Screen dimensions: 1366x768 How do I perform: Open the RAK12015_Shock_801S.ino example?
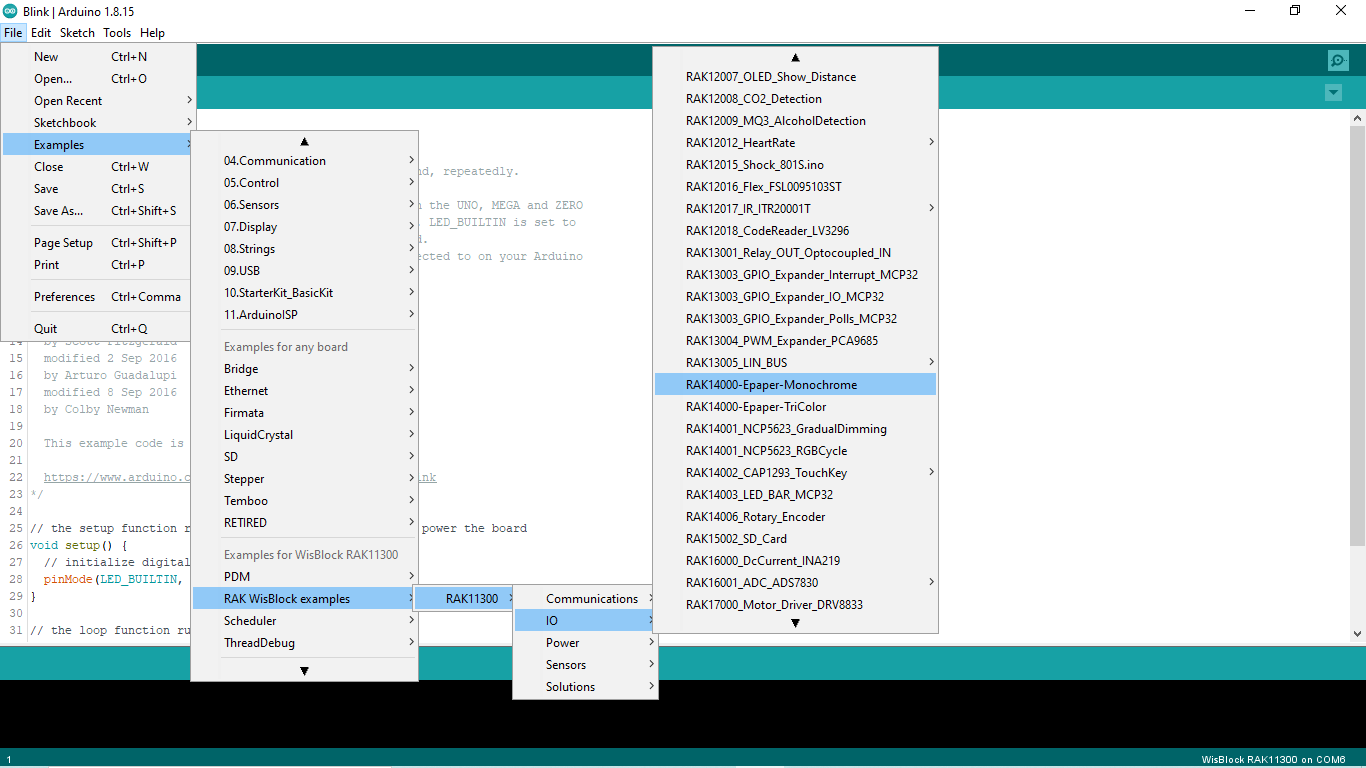[x=795, y=165]
